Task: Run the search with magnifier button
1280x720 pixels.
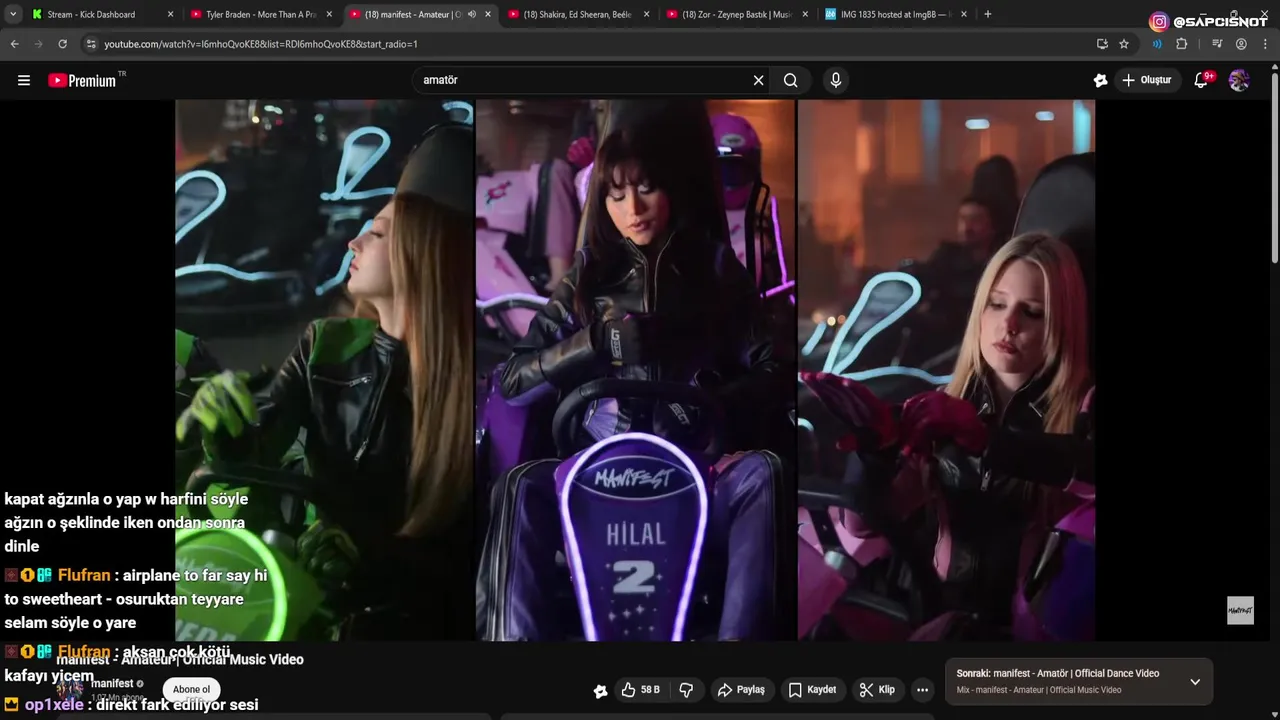Action: [791, 80]
